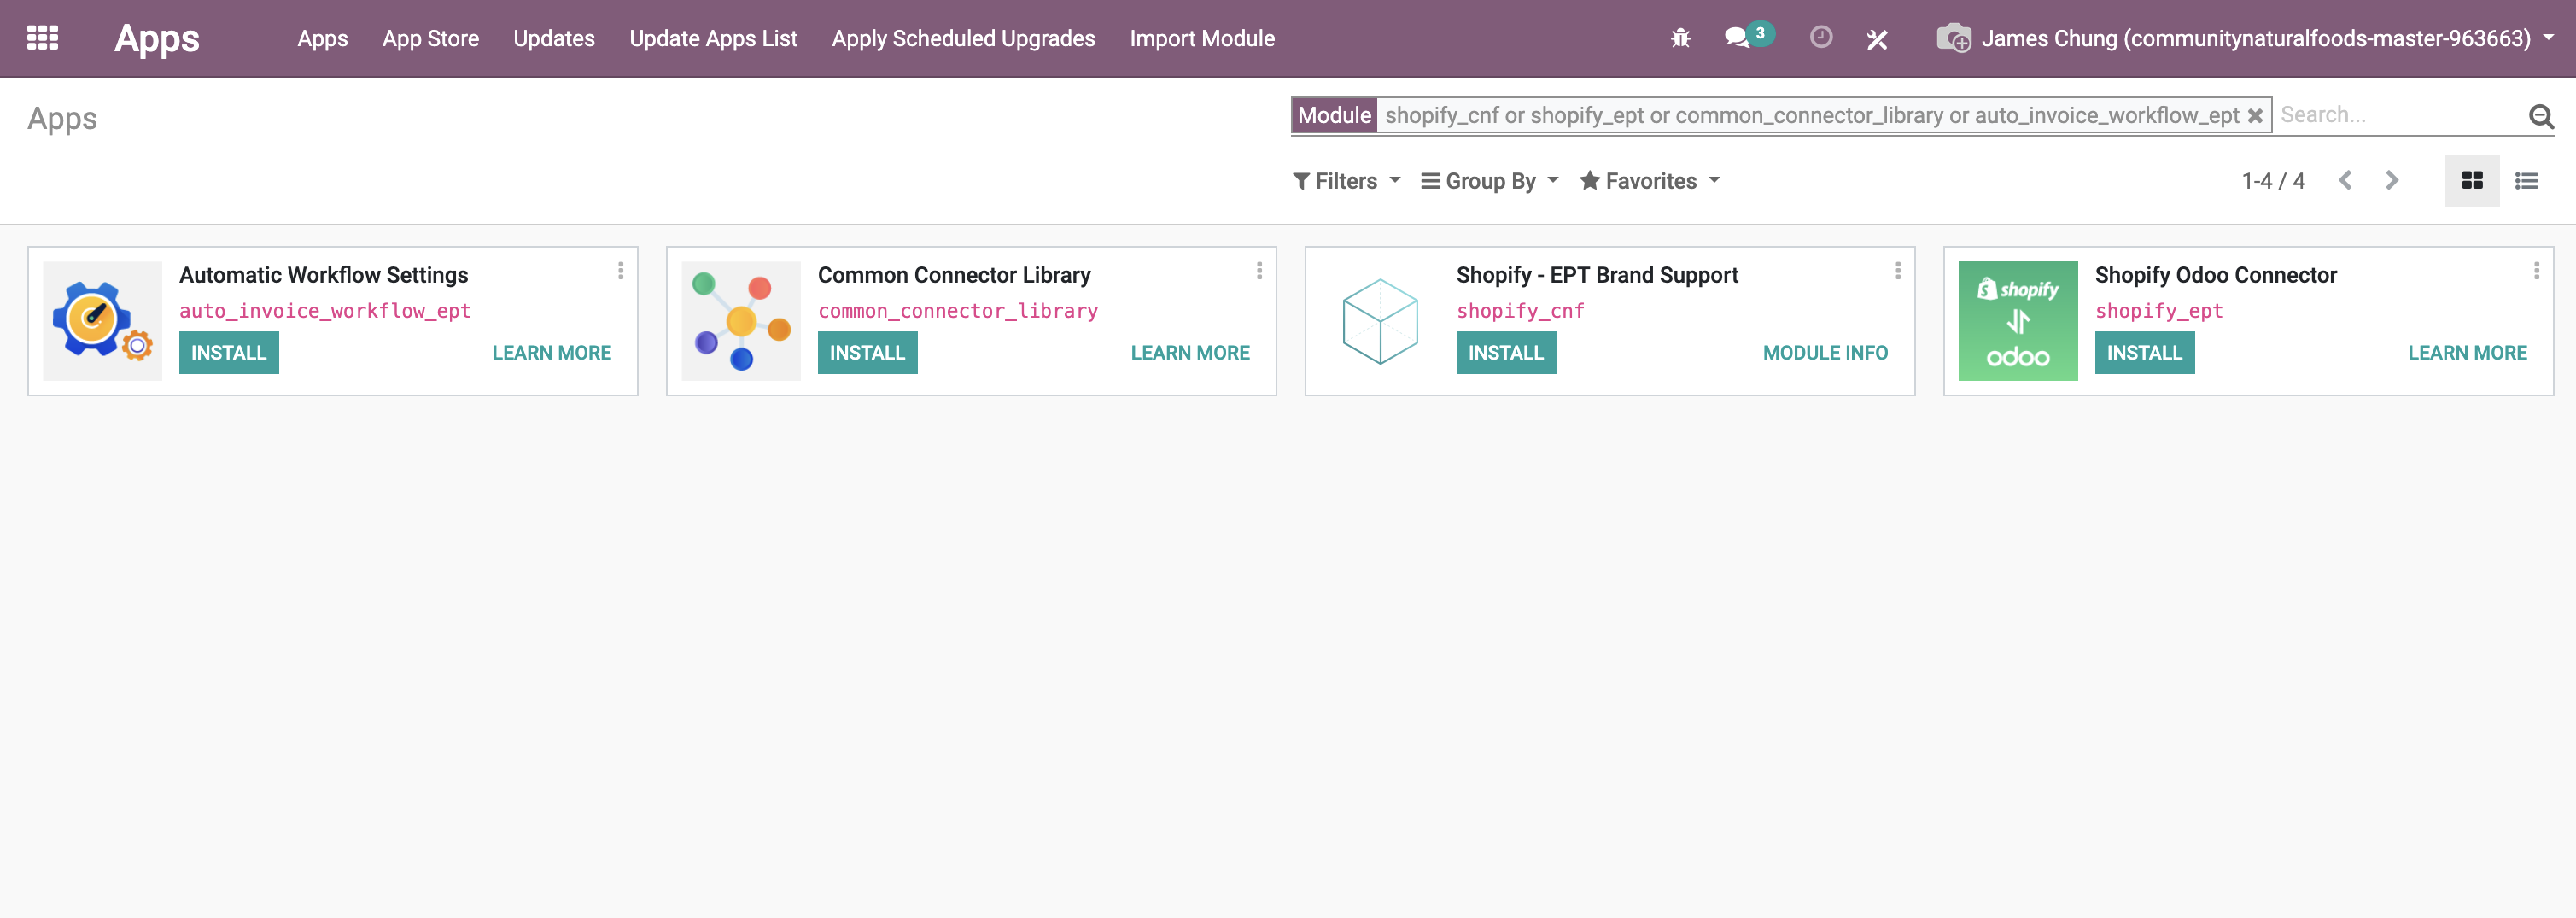Select Import Module menu
Image resolution: width=2576 pixels, height=918 pixels.
click(x=1202, y=39)
